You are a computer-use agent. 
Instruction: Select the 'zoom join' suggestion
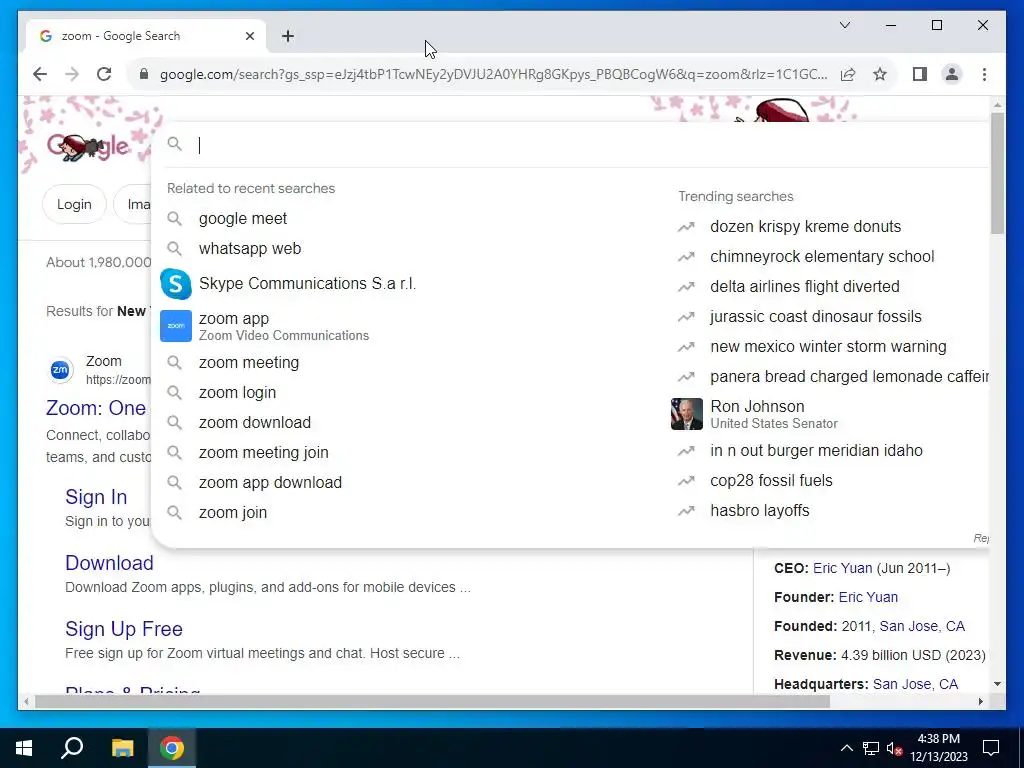[x=232, y=513]
